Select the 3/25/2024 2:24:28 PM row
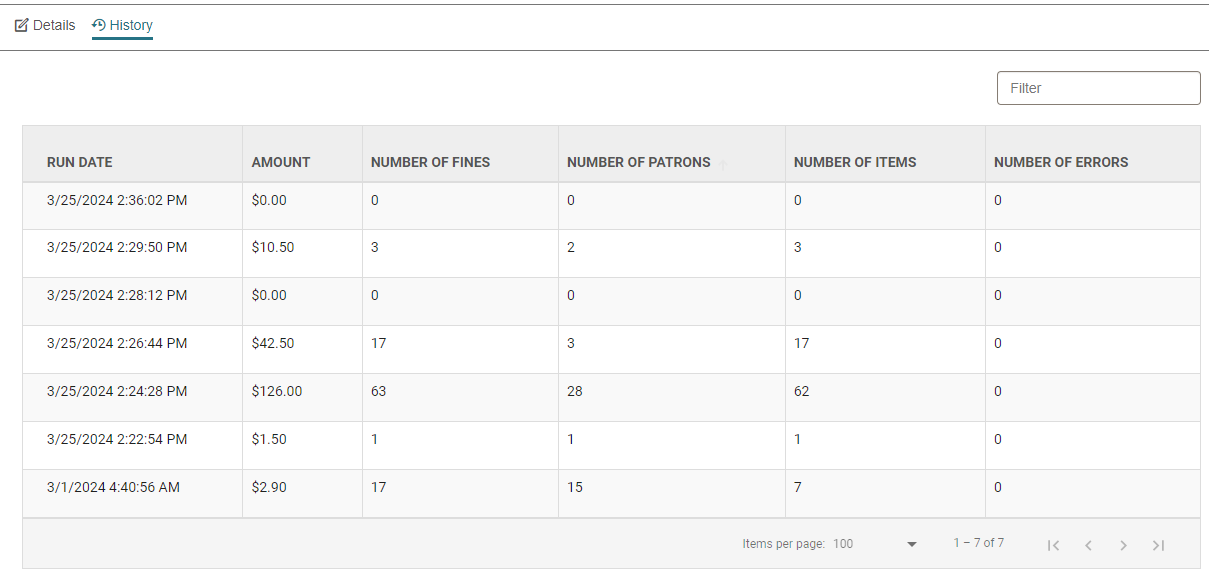Screen dimensions: 1209x575 click(x=611, y=392)
